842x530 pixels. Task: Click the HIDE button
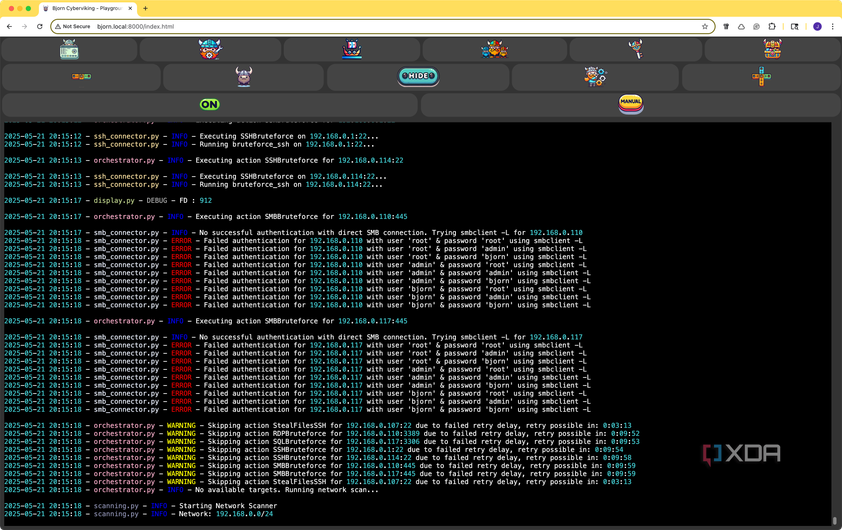pyautogui.click(x=418, y=76)
